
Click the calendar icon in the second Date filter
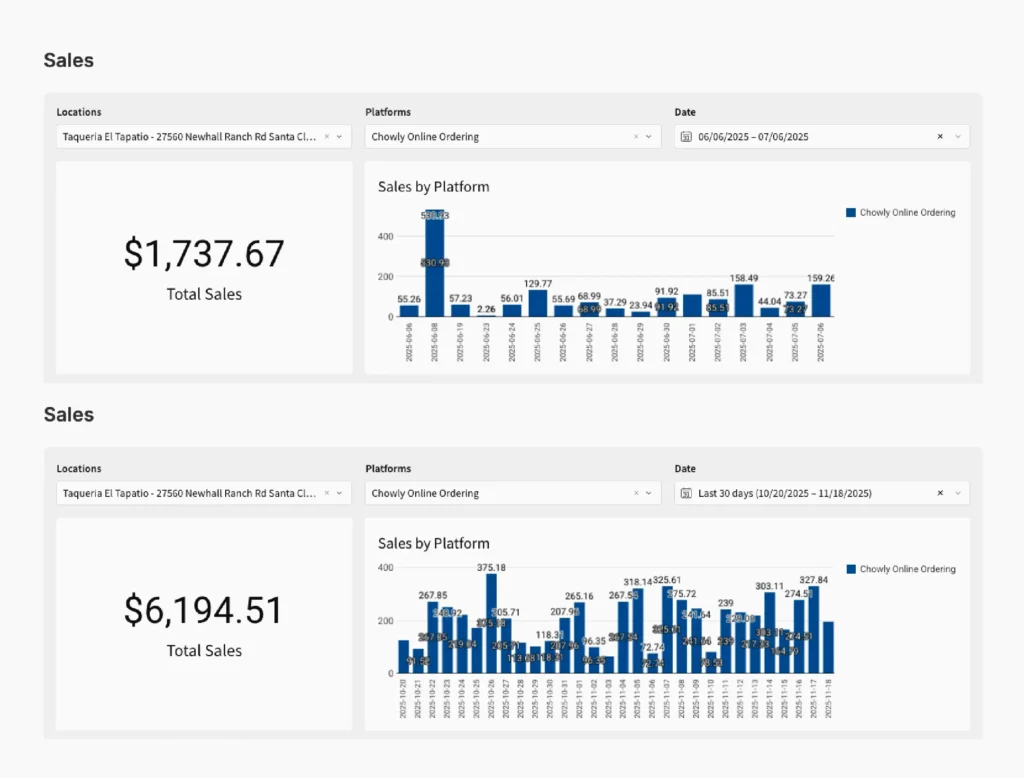pos(687,493)
